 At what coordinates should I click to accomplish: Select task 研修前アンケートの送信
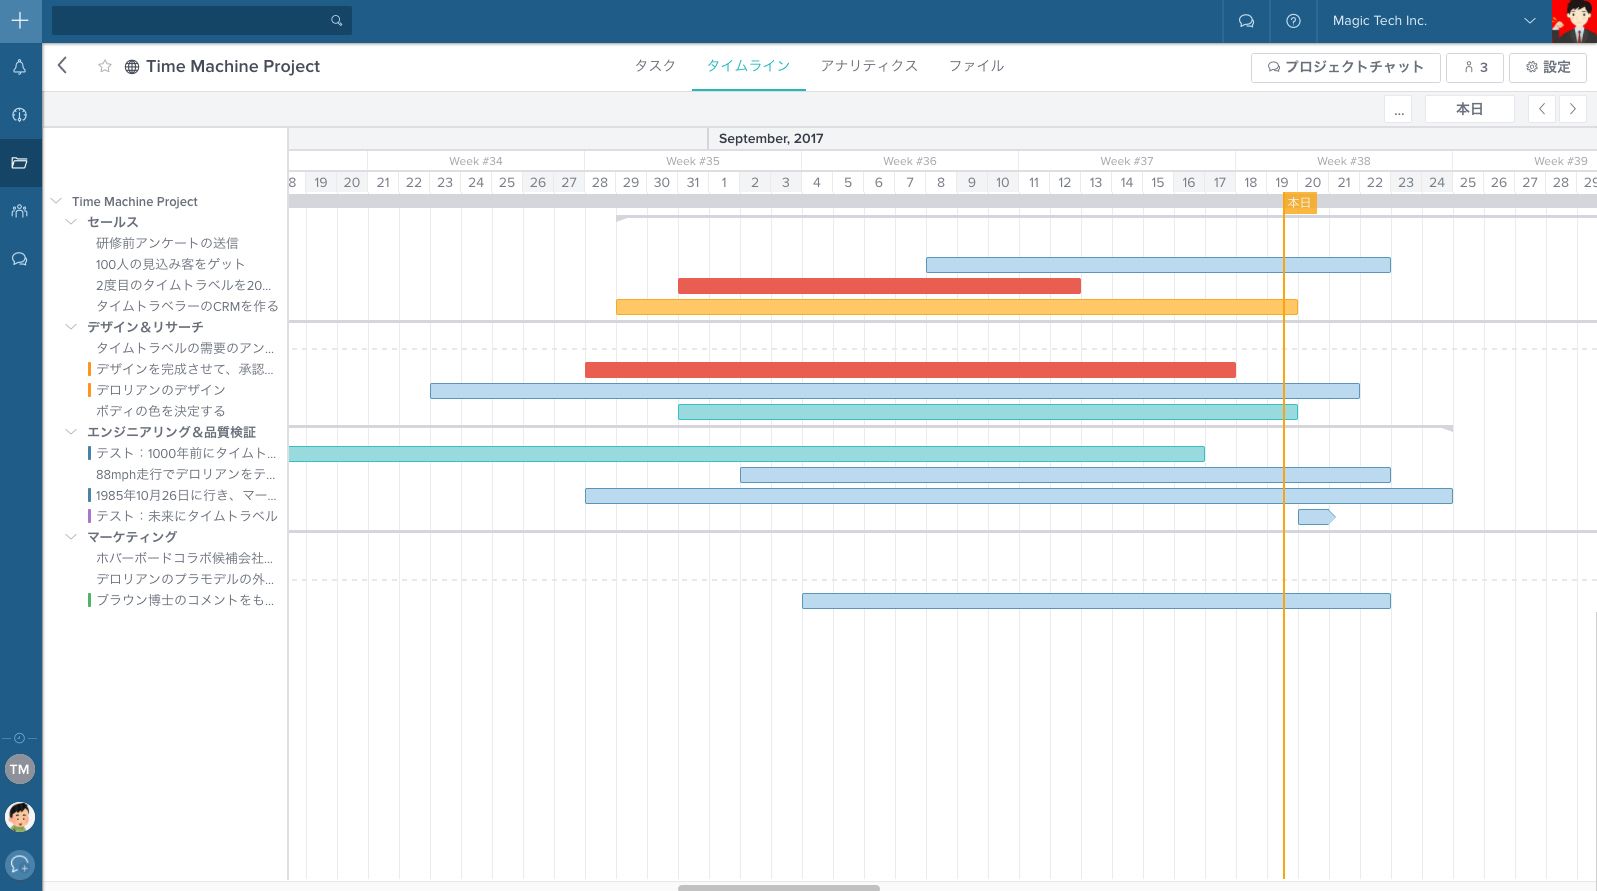[167, 243]
